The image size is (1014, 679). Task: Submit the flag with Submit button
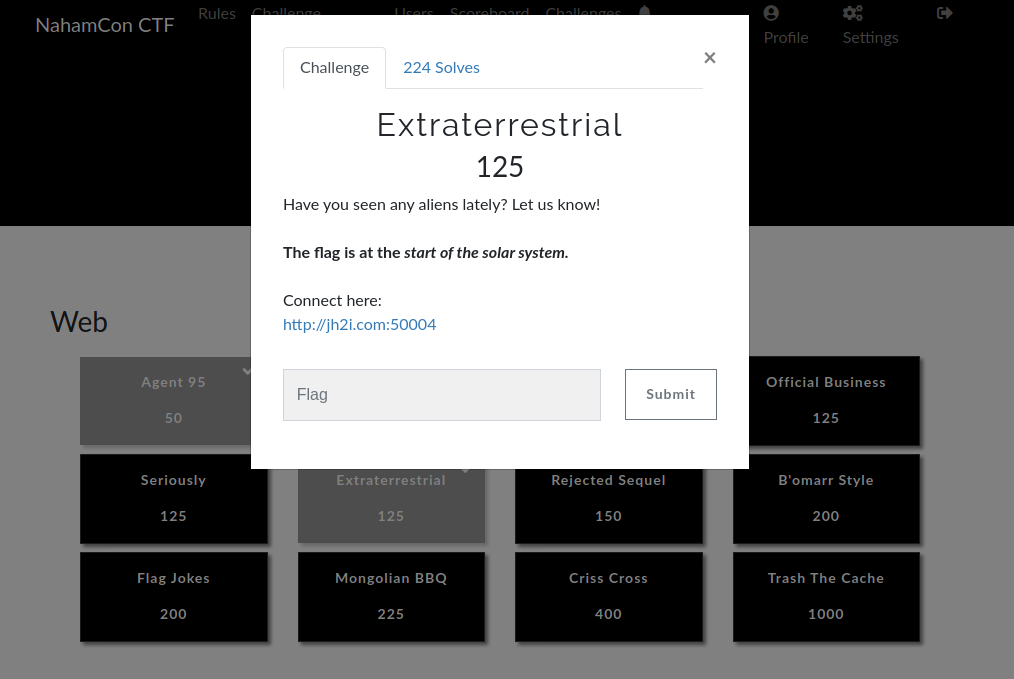pyautogui.click(x=671, y=394)
